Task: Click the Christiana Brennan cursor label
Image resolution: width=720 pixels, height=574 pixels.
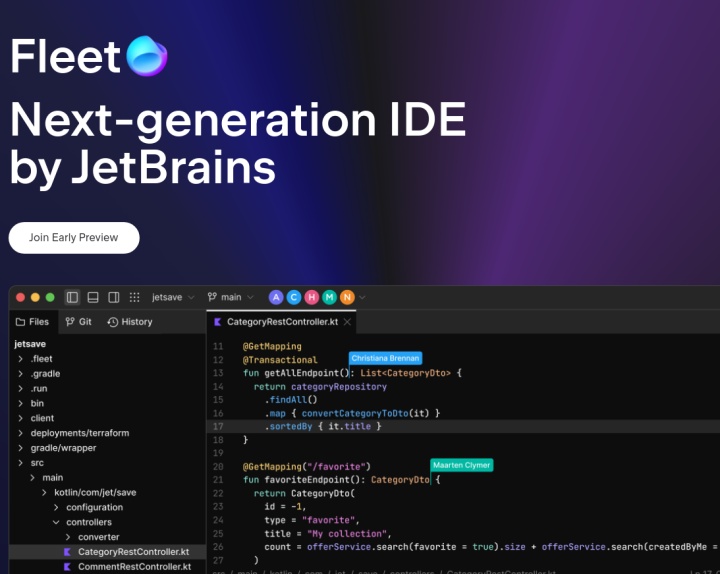Action: [385, 358]
